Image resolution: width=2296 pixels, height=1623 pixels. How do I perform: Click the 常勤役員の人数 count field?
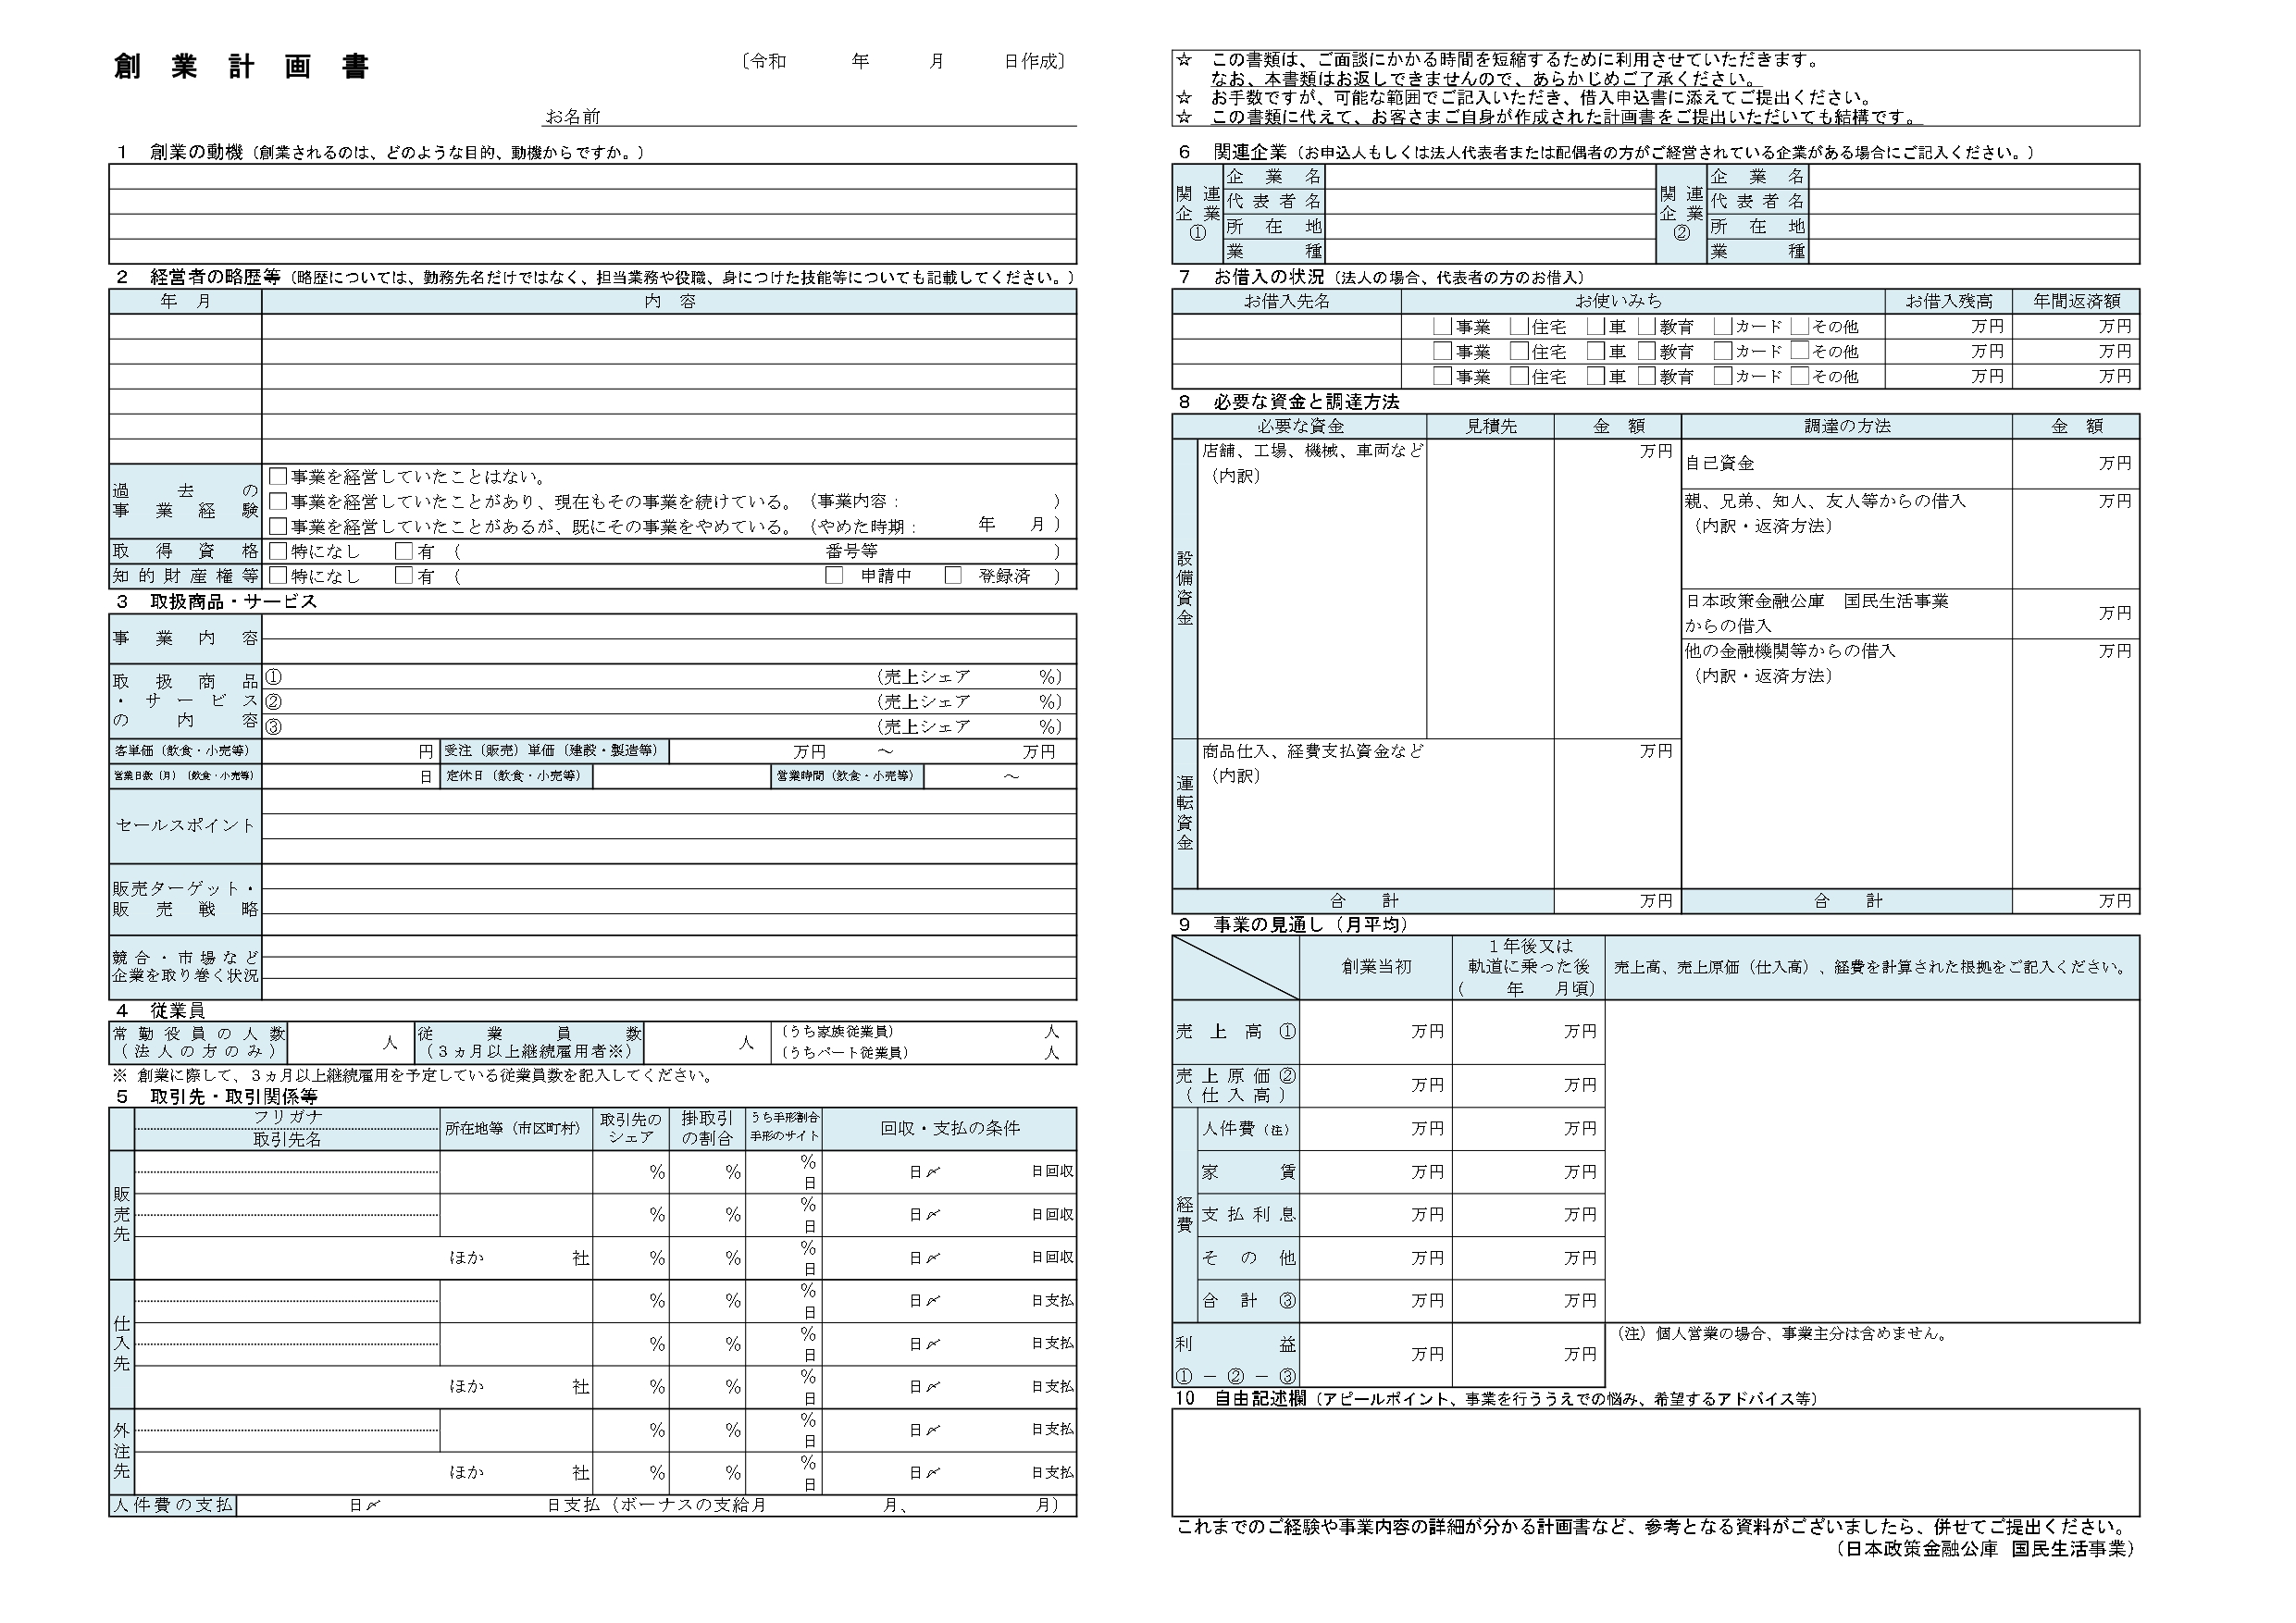point(340,1042)
